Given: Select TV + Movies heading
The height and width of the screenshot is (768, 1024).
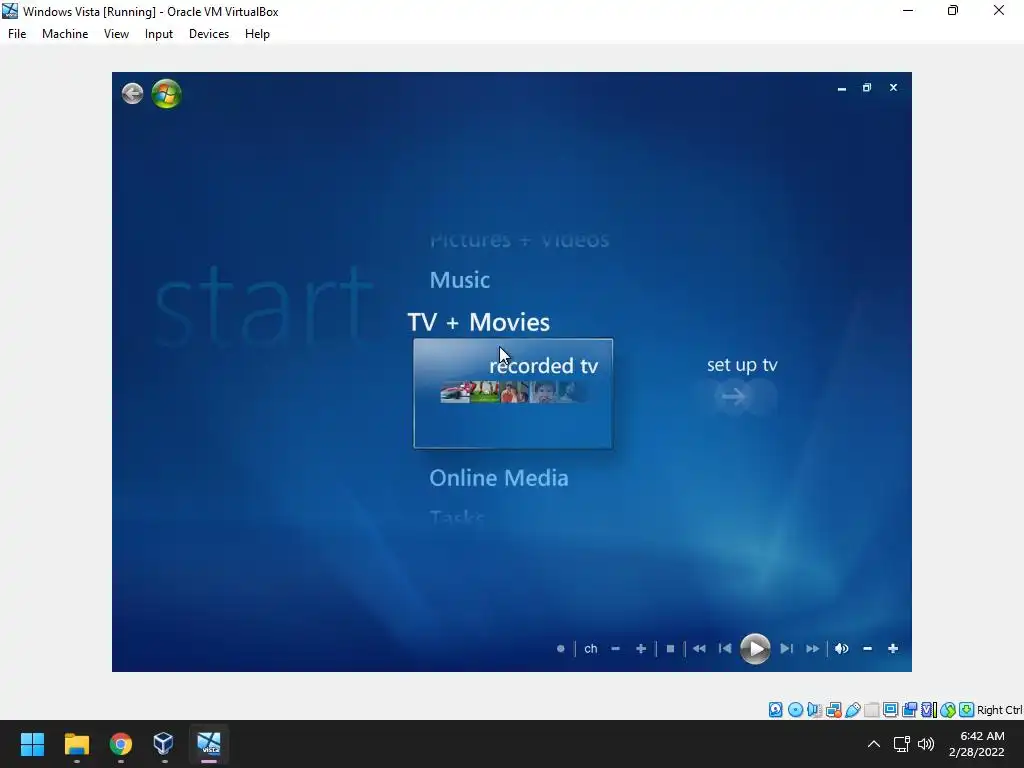Looking at the screenshot, I should pyautogui.click(x=479, y=322).
